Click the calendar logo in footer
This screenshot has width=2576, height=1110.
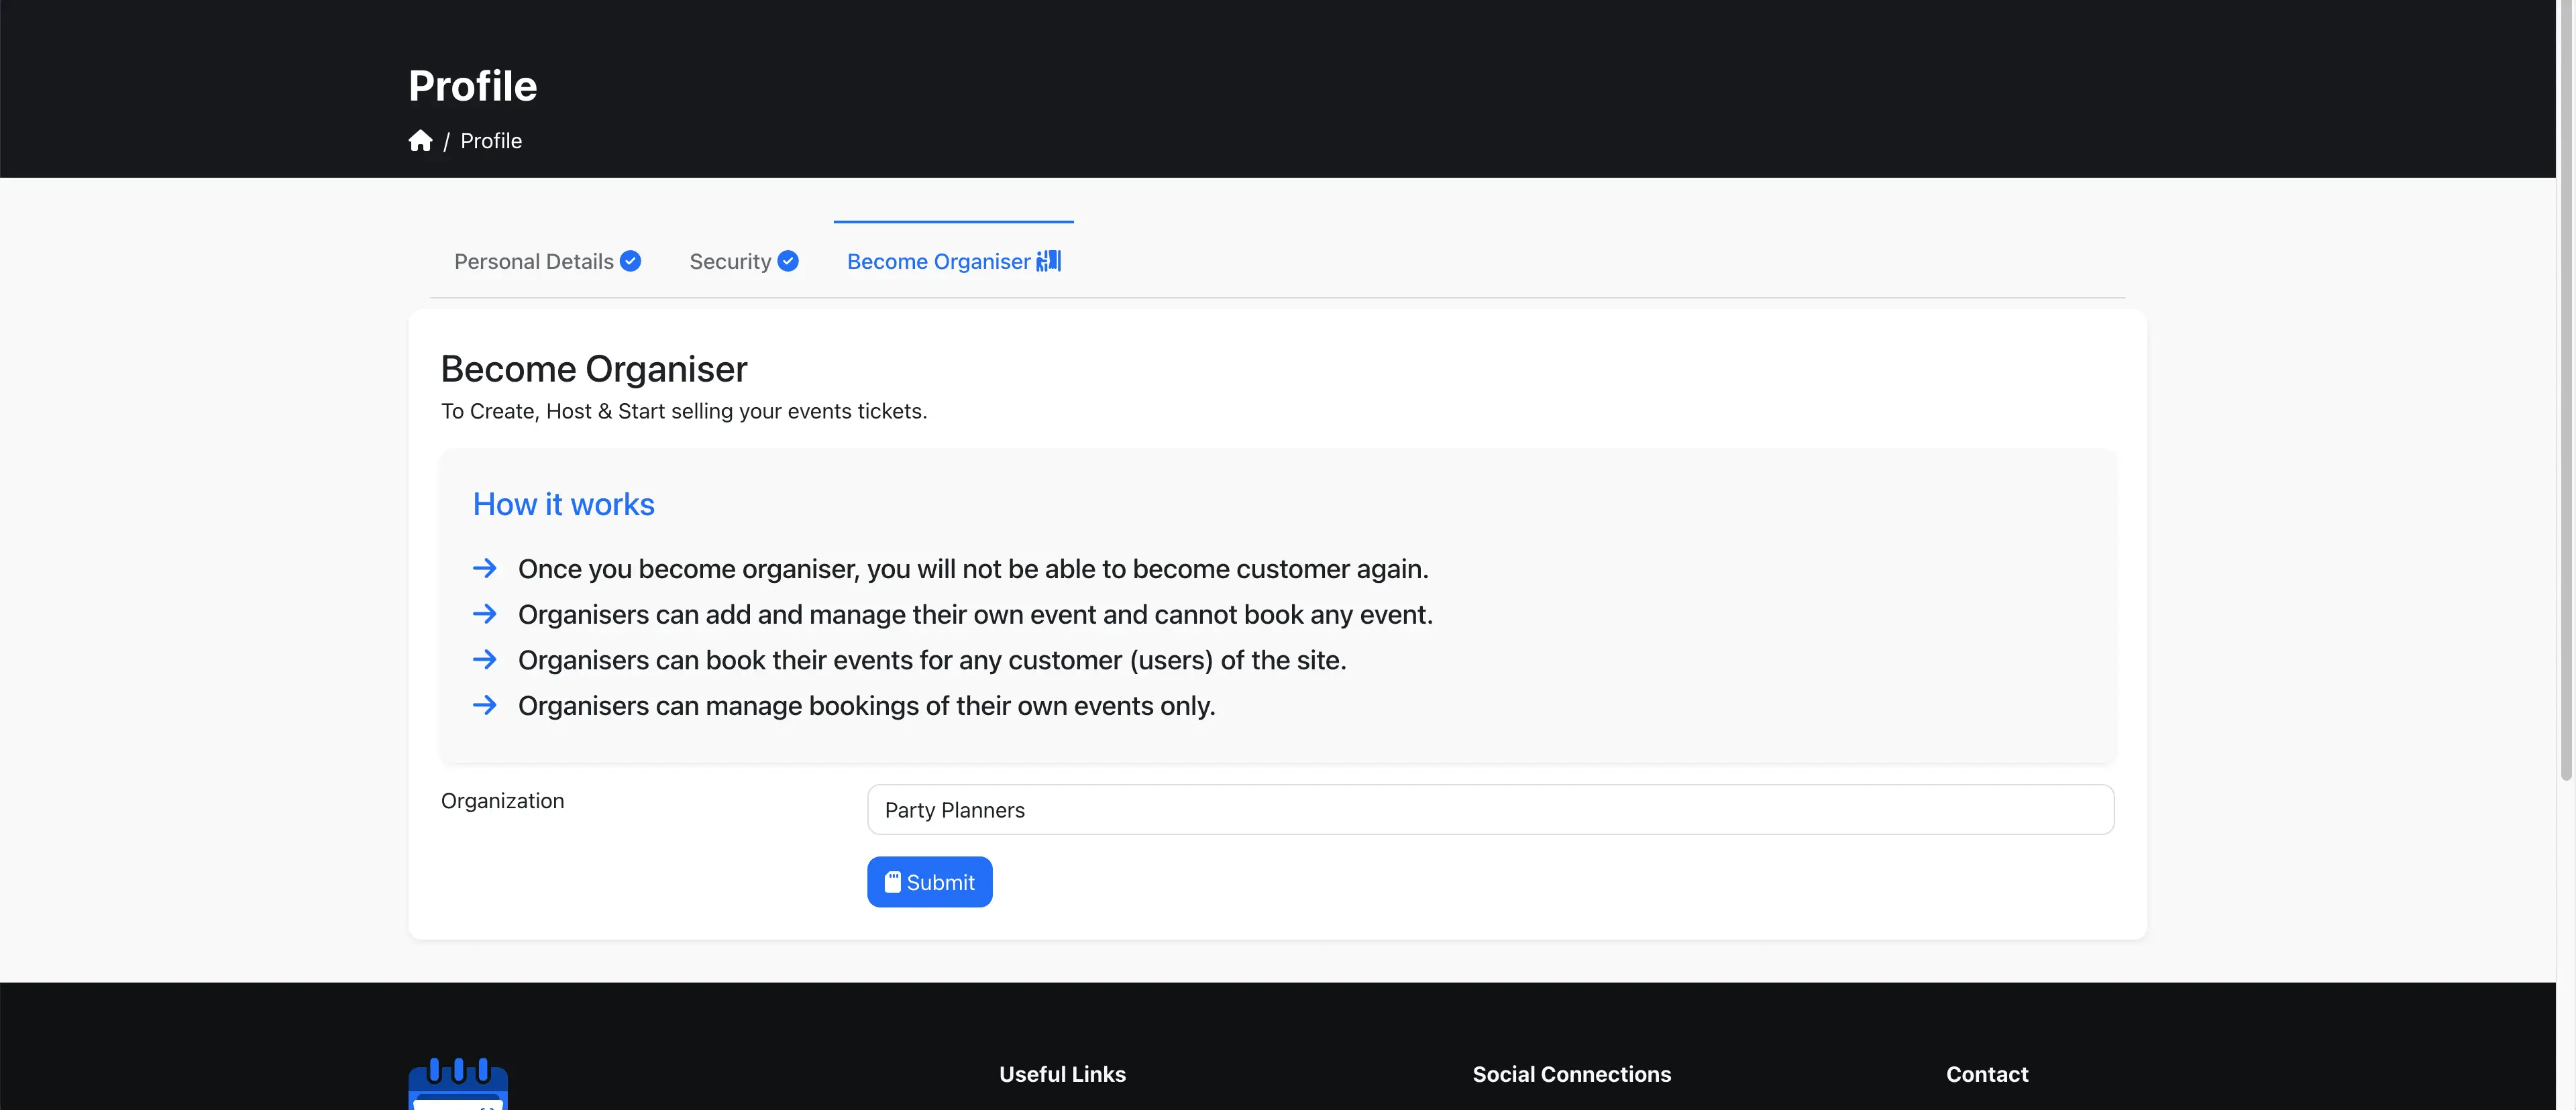[458, 1085]
